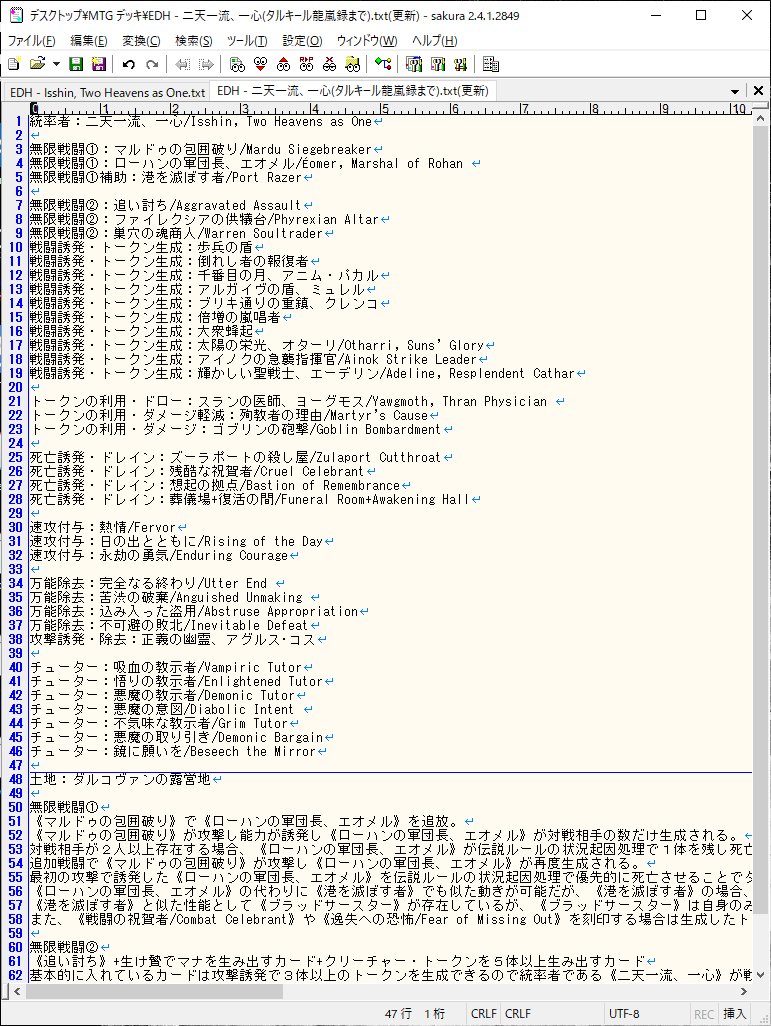Click the column ruler at mark 5
This screenshot has height=1026, width=771.
click(x=384, y=109)
